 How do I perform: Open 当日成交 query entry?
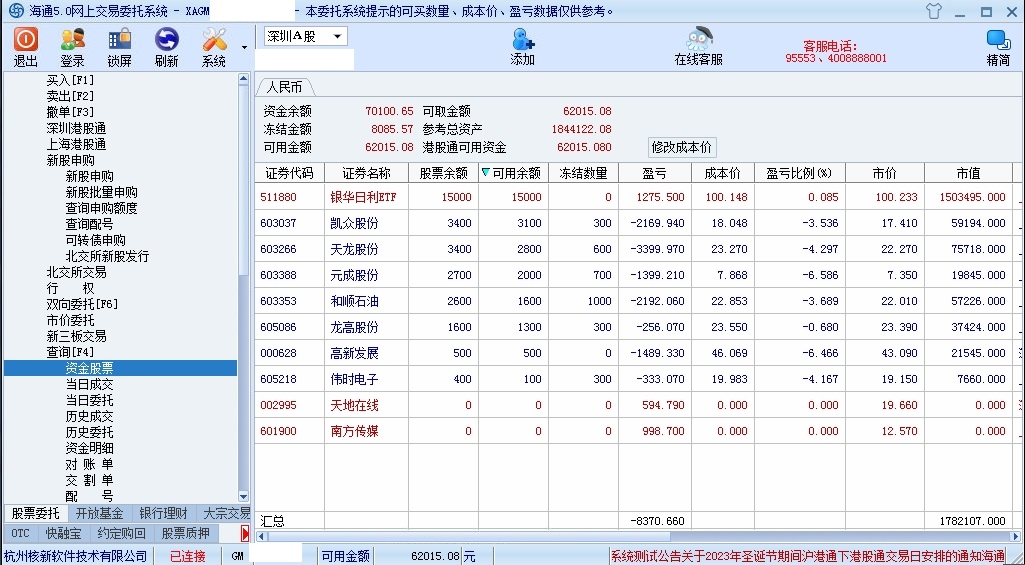pos(90,385)
